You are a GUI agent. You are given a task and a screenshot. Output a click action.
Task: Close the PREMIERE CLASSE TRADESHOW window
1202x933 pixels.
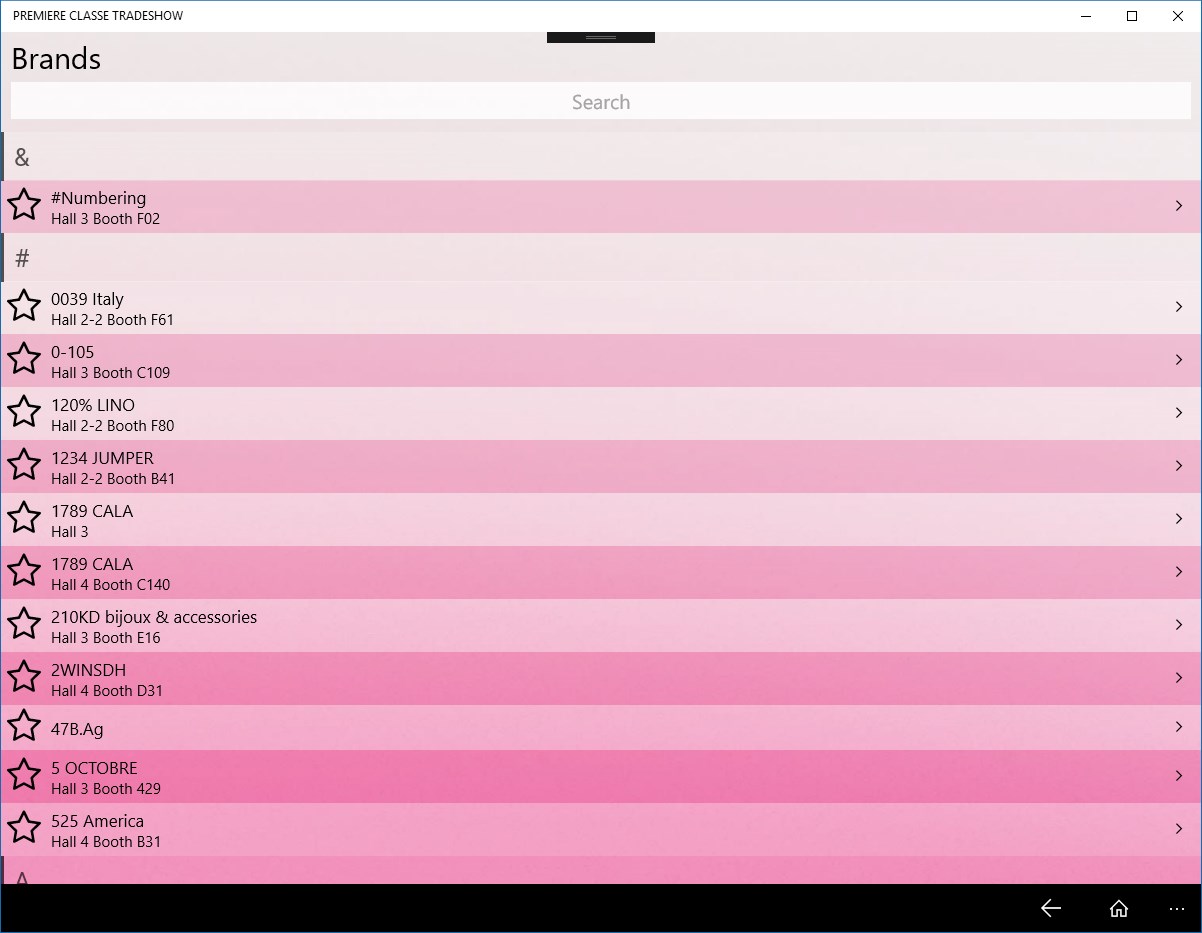point(1178,16)
